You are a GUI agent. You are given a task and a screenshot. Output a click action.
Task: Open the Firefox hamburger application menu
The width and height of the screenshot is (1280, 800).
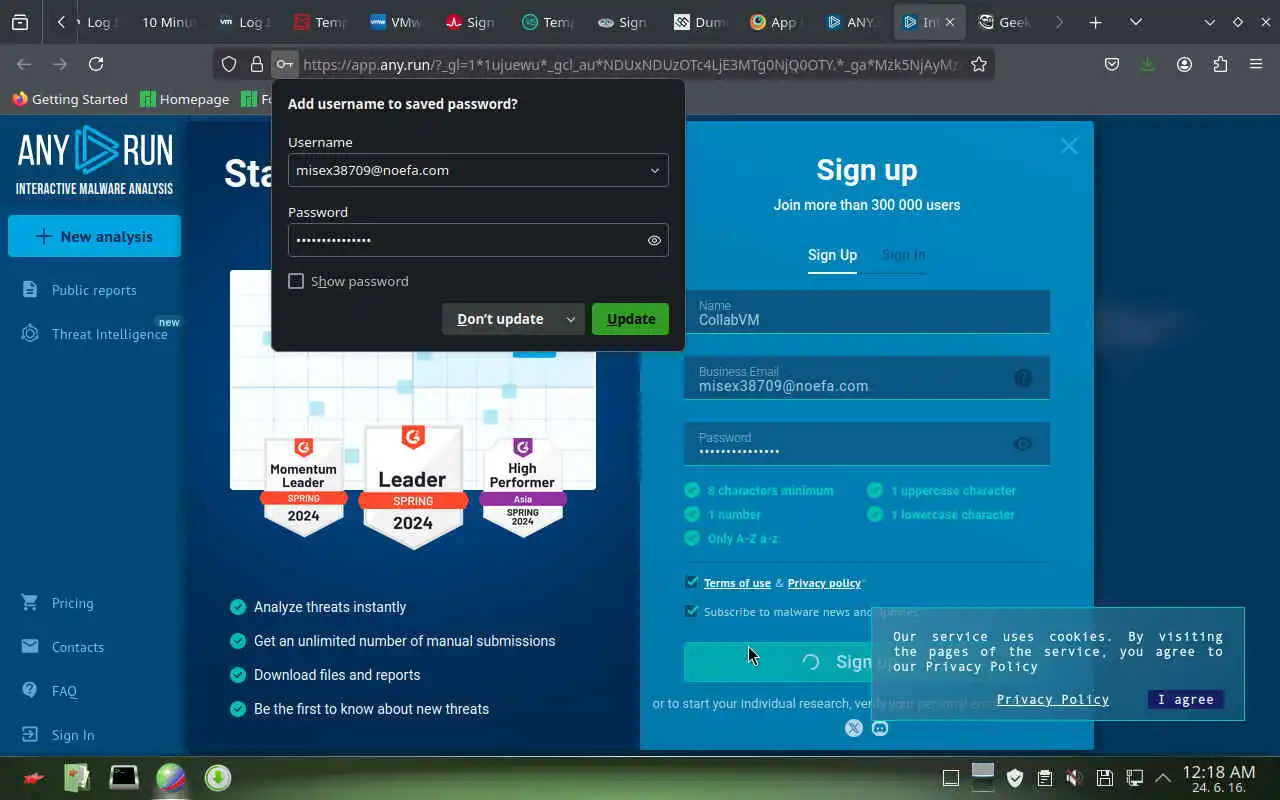[1256, 64]
